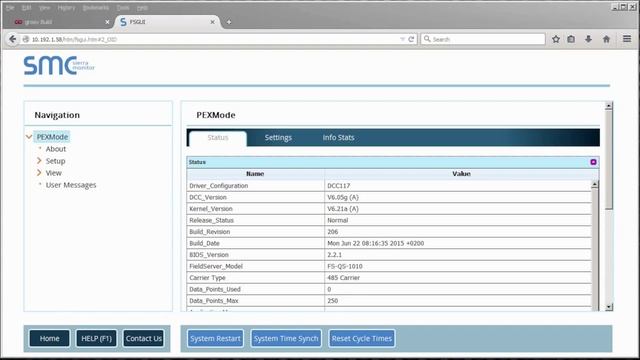Select the Release_Status row name
640x360 pixels.
pos(211,220)
